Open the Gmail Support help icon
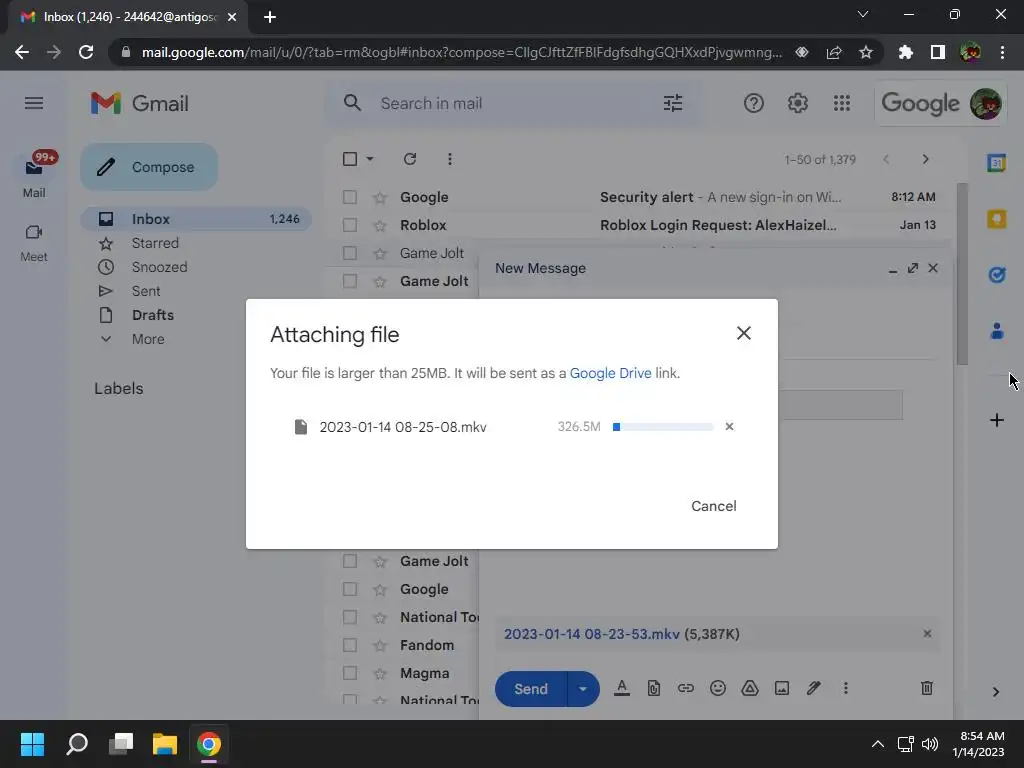Image resolution: width=1024 pixels, height=768 pixels. tap(753, 103)
